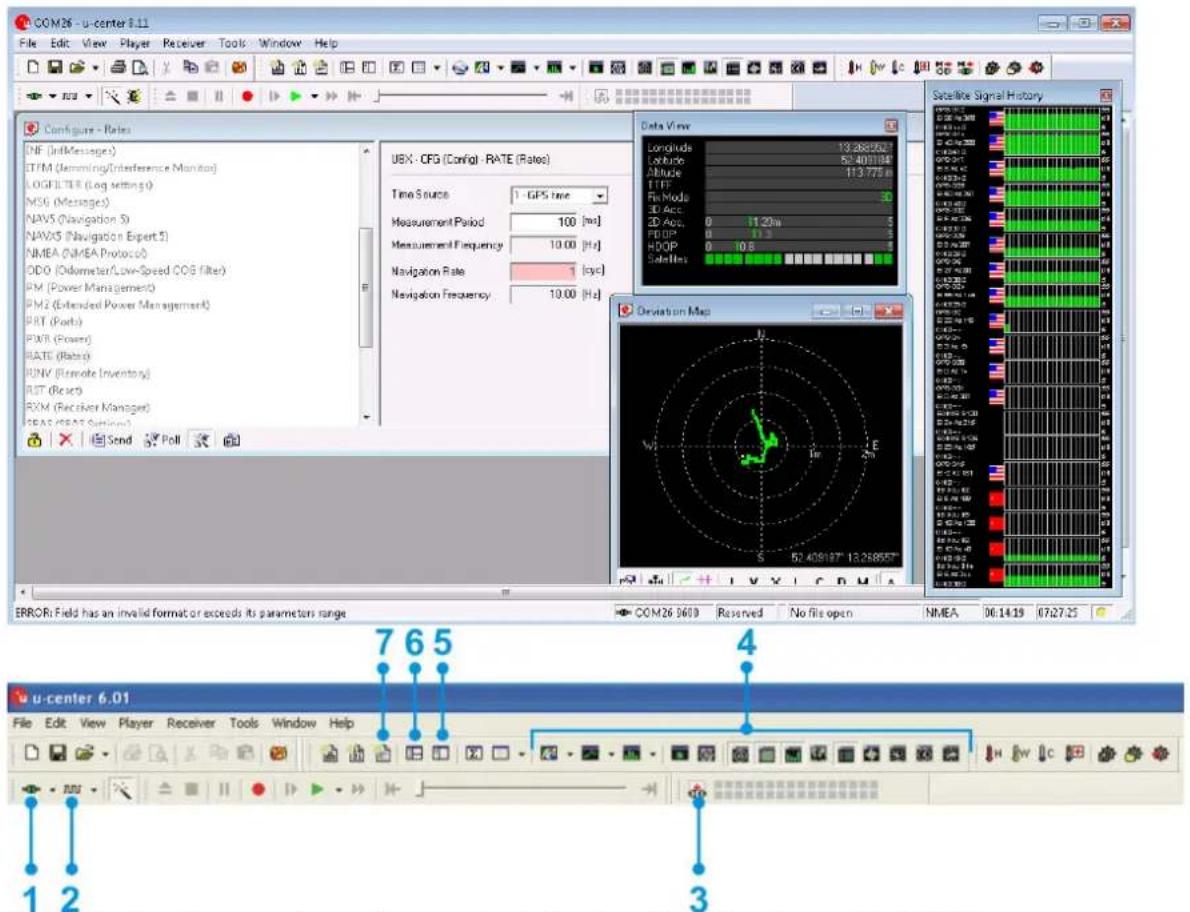Click Stop button in u-center 8.11 player toolbar

[193, 96]
